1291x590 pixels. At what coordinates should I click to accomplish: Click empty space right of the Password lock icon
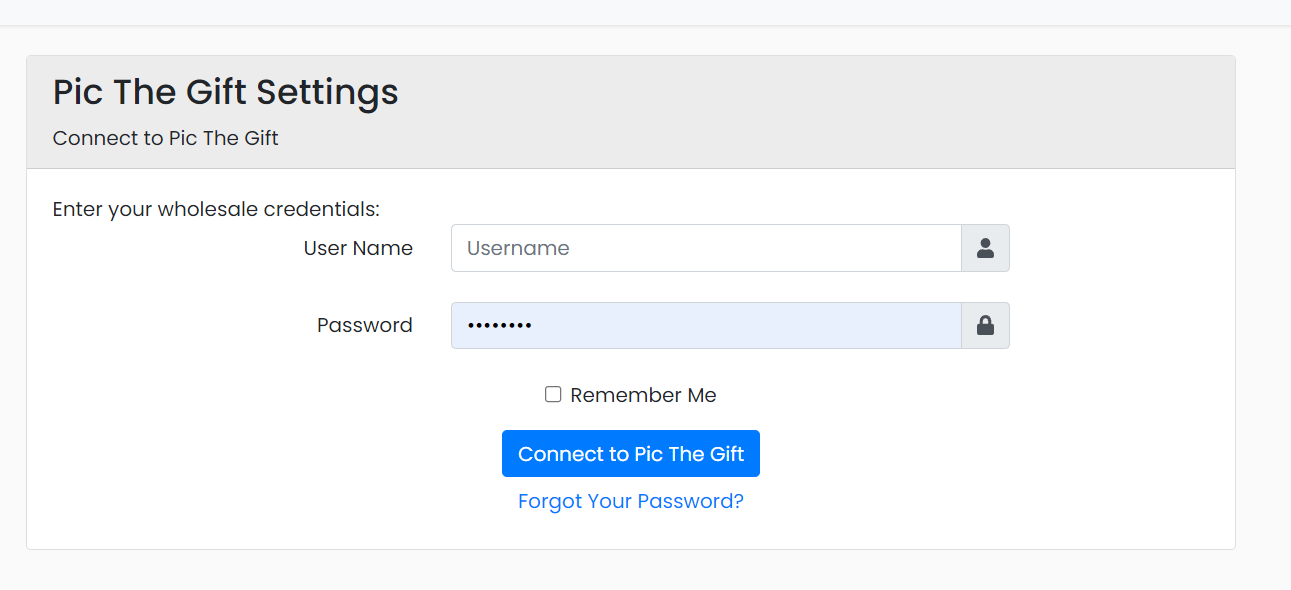pos(1120,326)
